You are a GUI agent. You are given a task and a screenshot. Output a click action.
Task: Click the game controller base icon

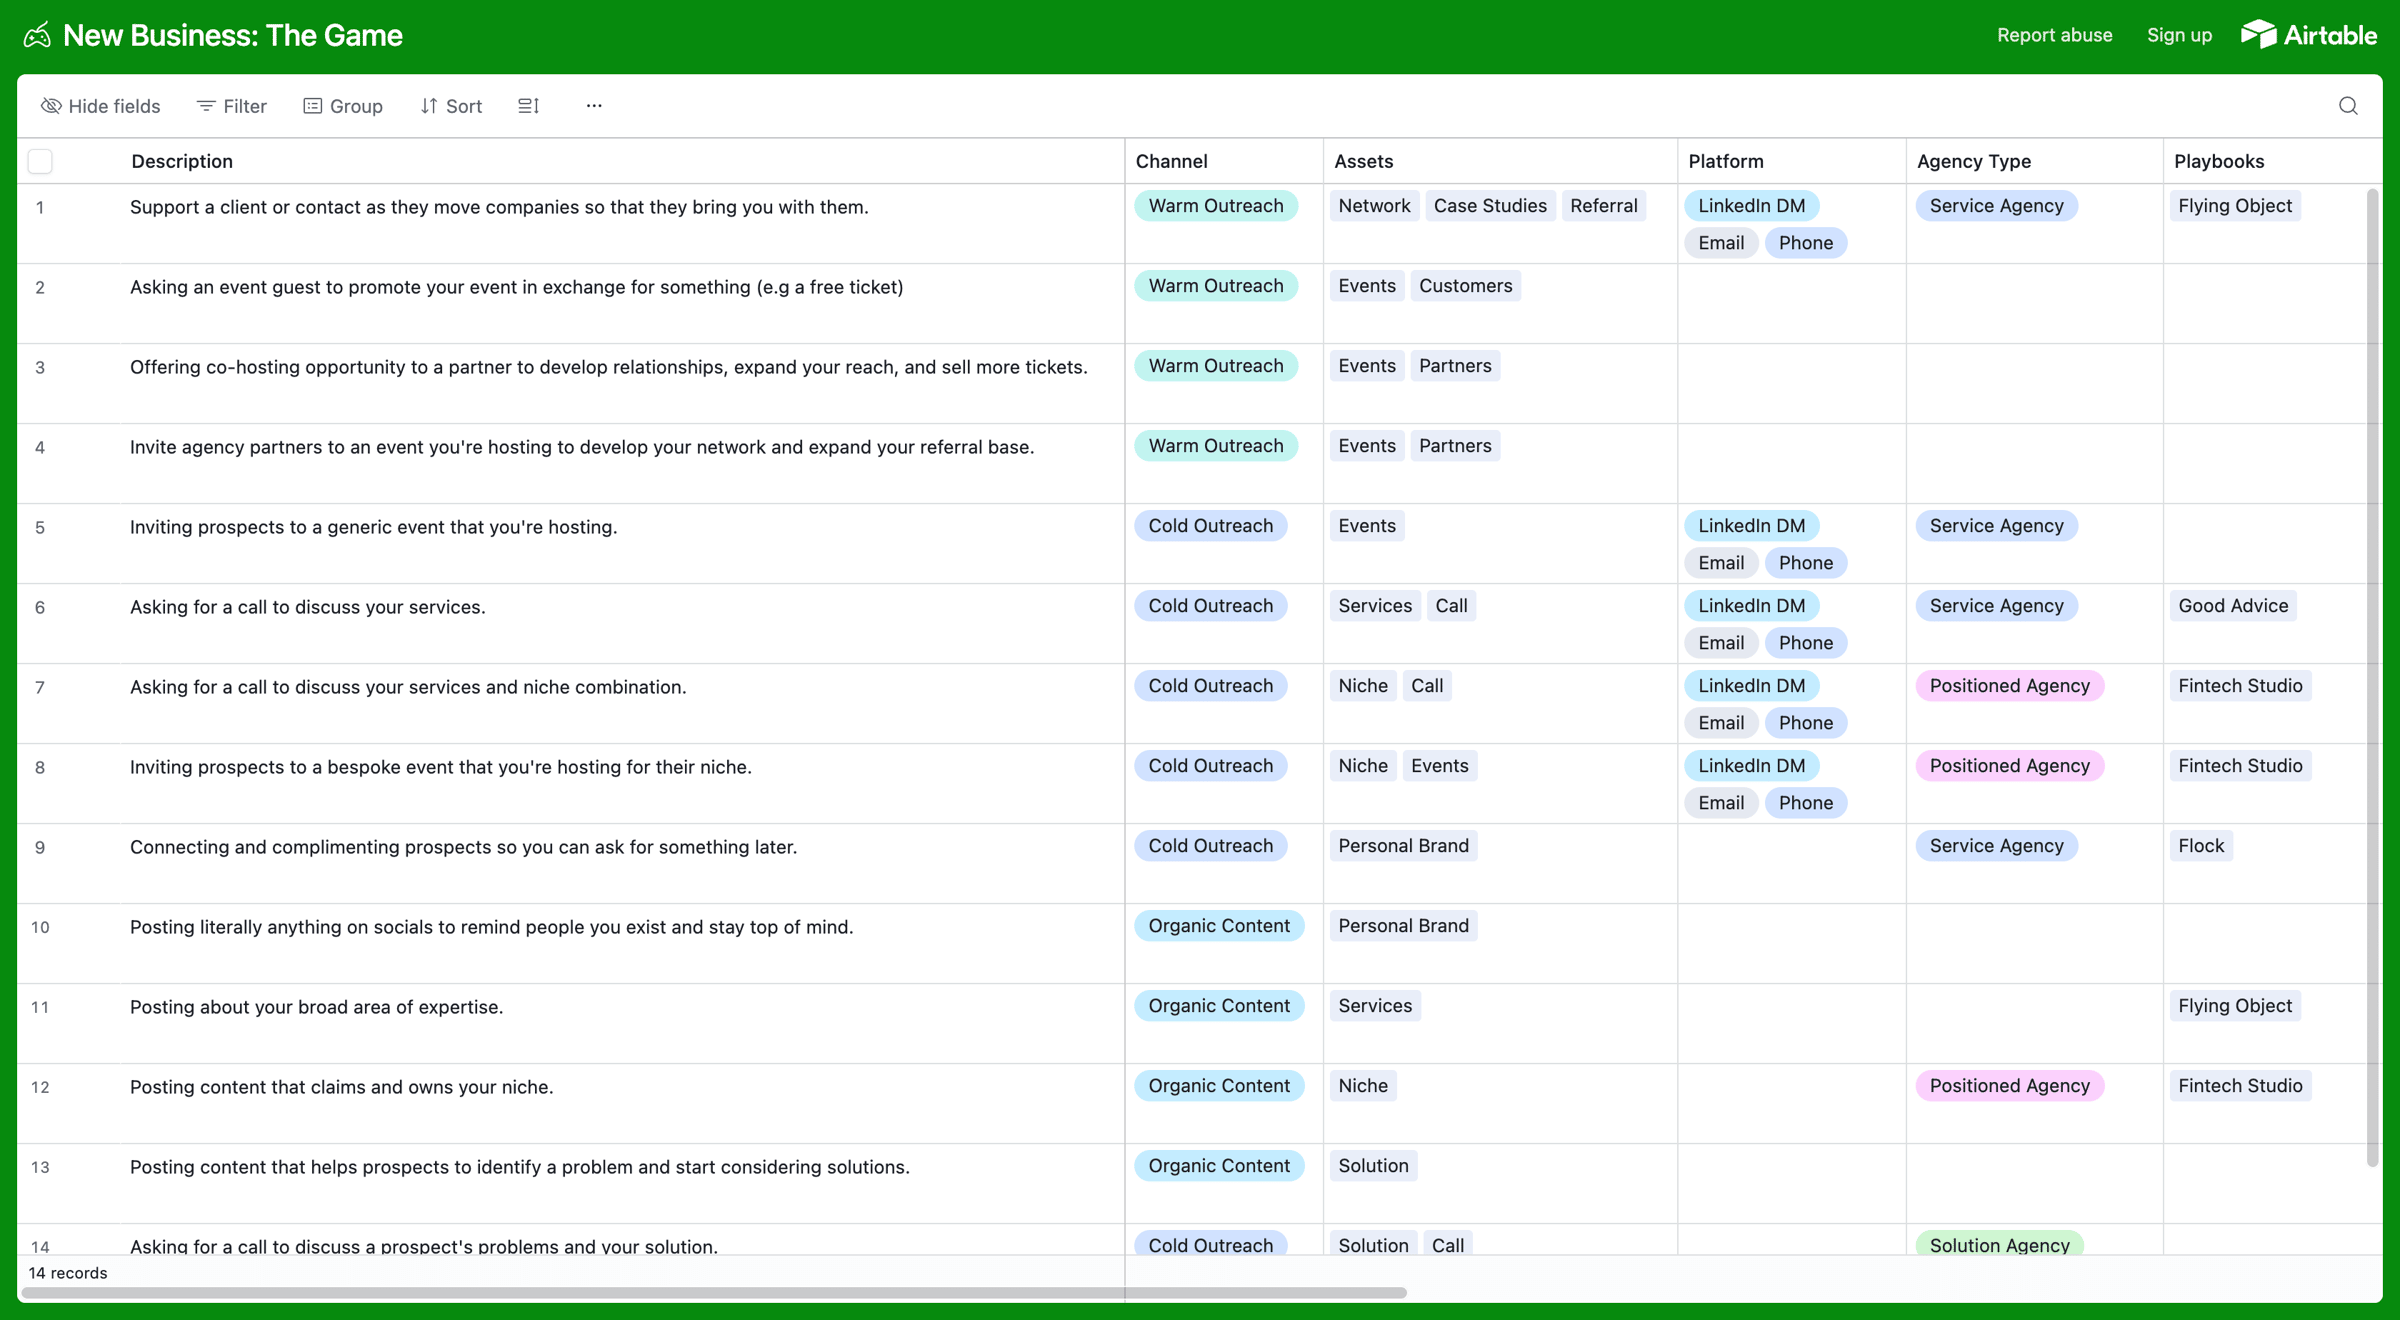[x=37, y=36]
